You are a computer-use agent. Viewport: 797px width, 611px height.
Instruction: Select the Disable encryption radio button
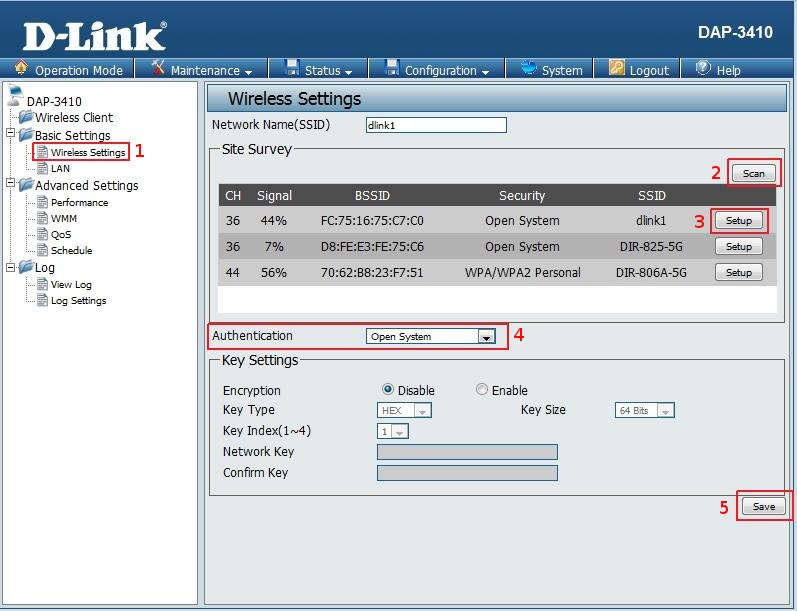[388, 390]
